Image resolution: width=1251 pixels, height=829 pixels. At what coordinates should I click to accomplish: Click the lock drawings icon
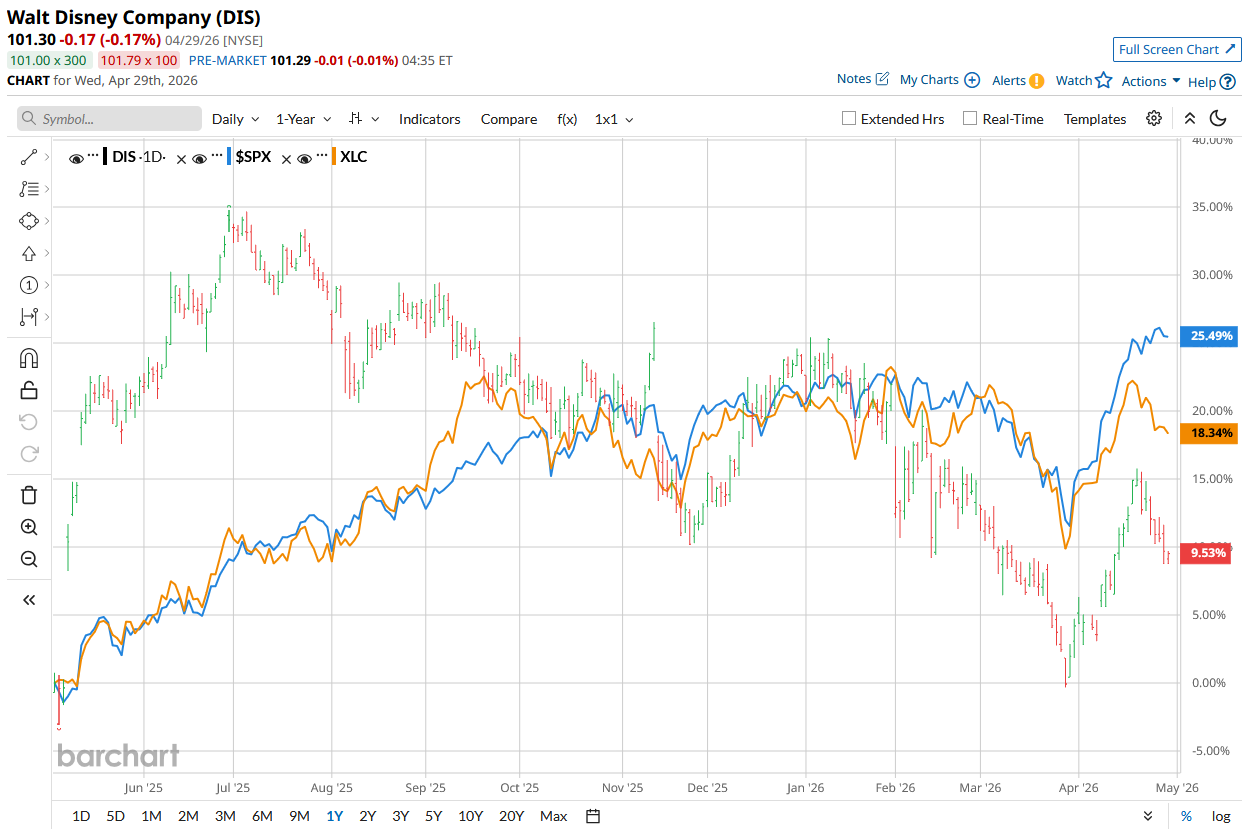pos(29,390)
